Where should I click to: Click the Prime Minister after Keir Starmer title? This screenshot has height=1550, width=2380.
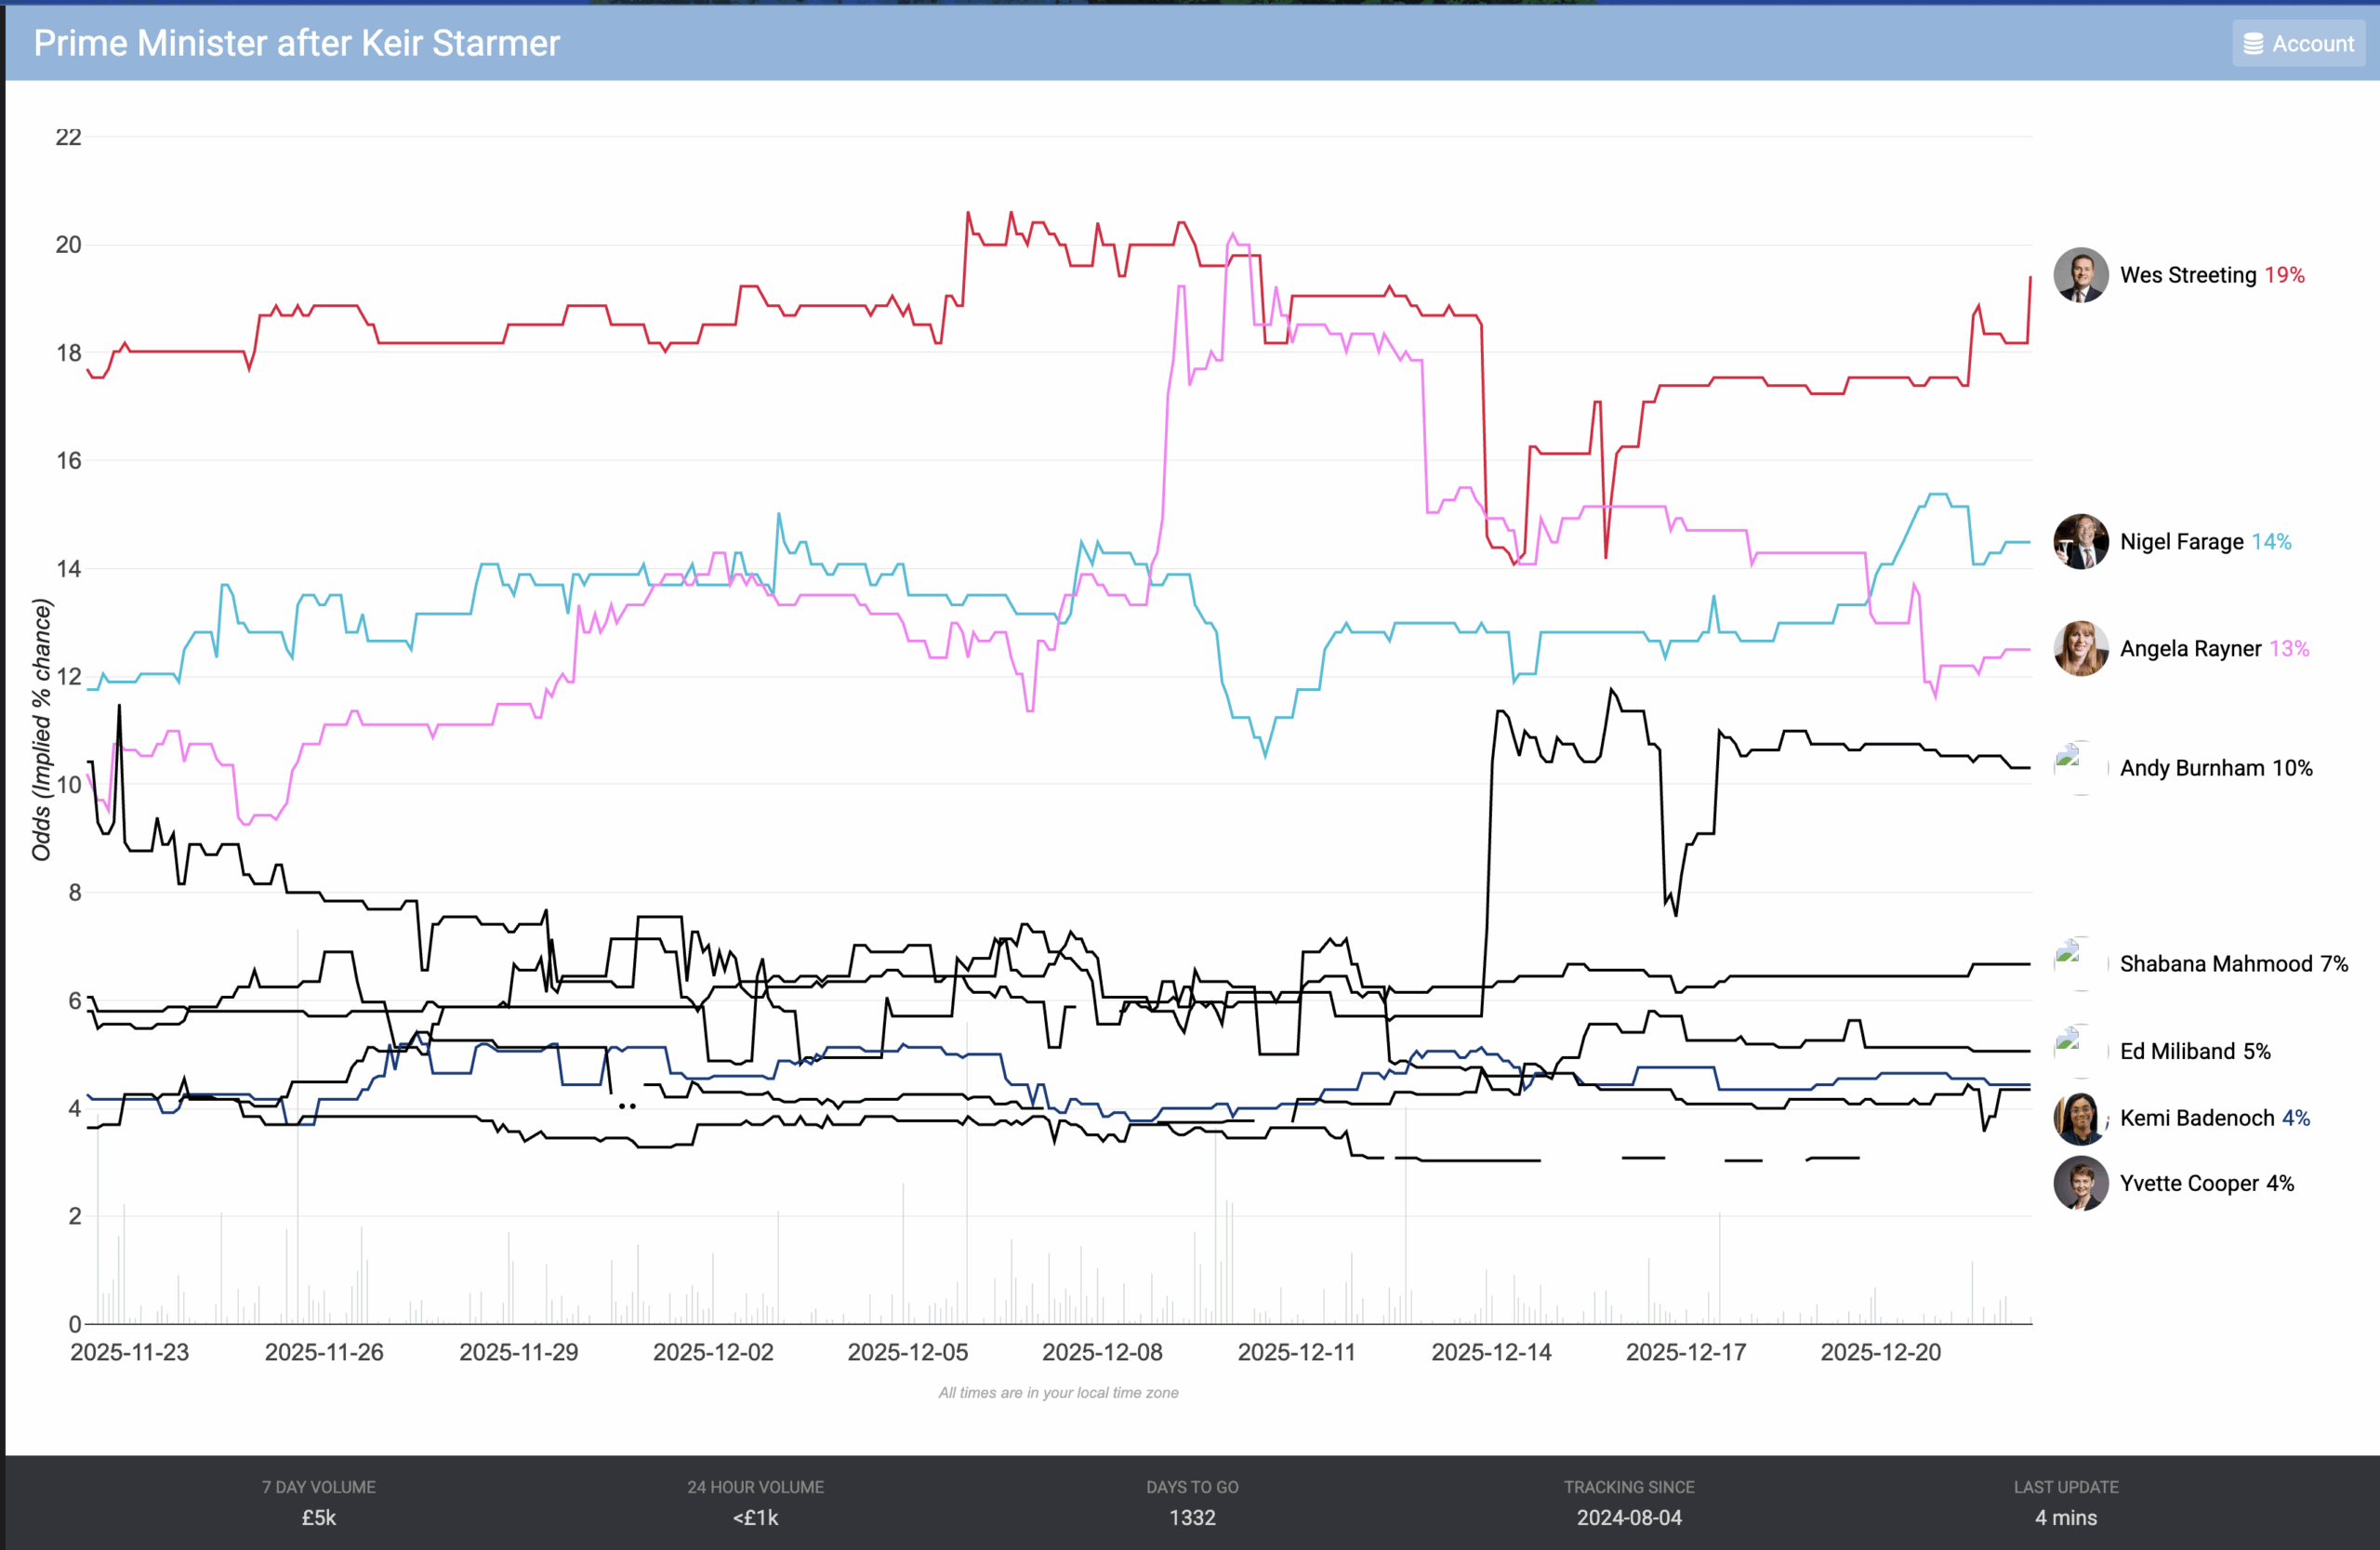tap(296, 44)
